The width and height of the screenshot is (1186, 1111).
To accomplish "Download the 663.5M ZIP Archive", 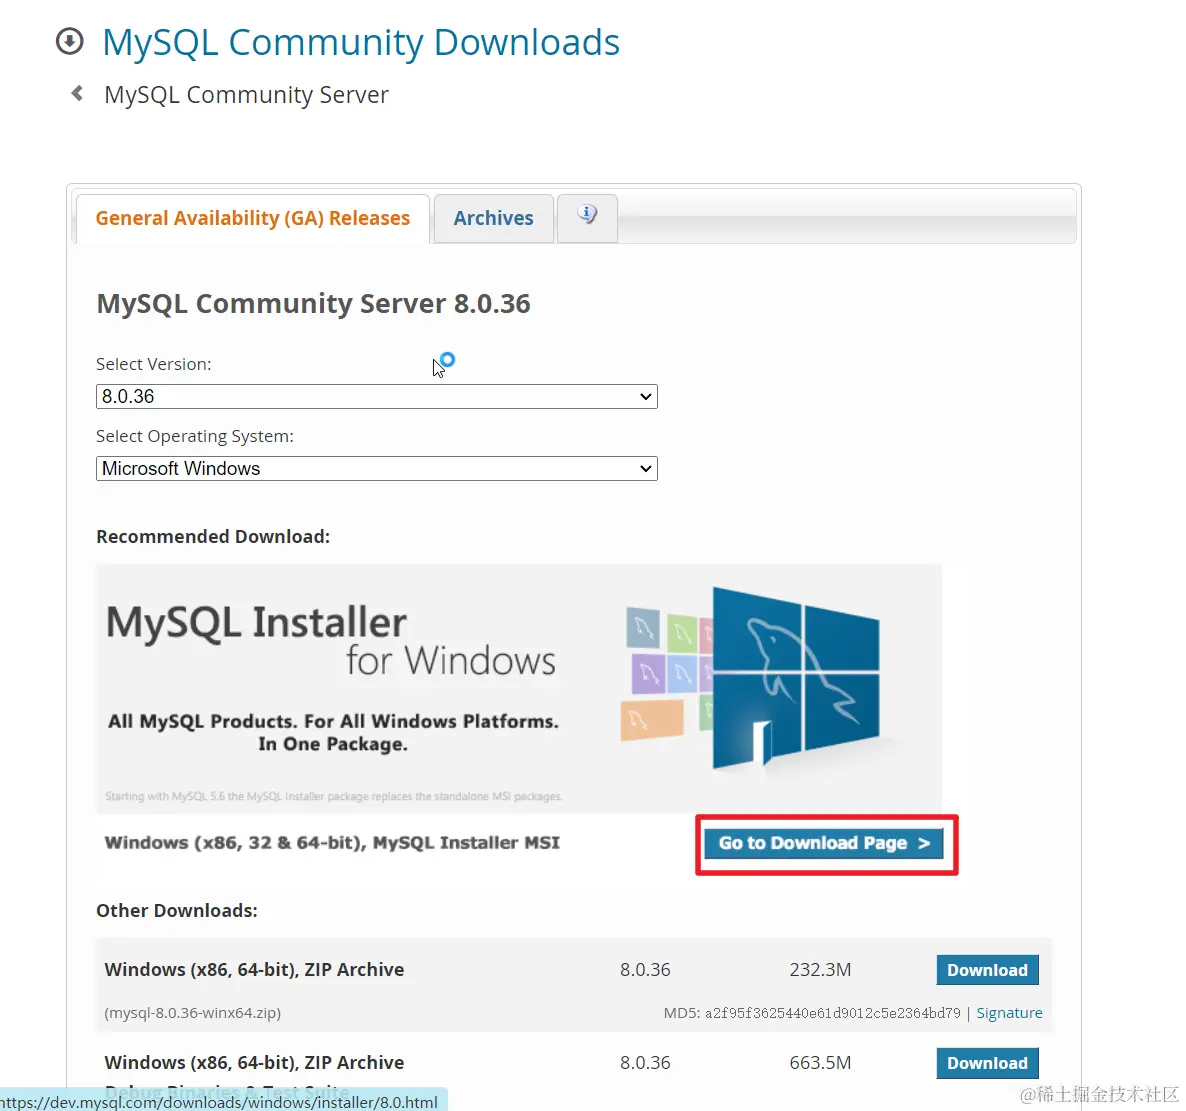I will pyautogui.click(x=987, y=1063).
